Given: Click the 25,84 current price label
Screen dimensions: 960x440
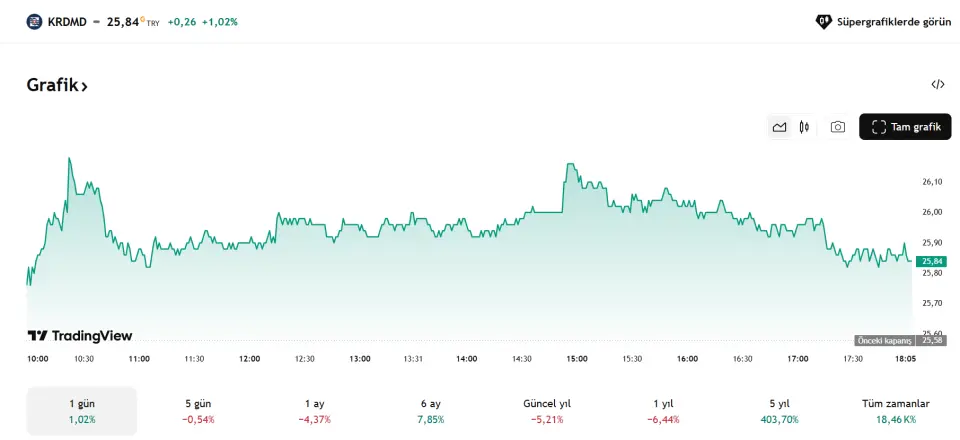Looking at the screenshot, I should pos(932,261).
